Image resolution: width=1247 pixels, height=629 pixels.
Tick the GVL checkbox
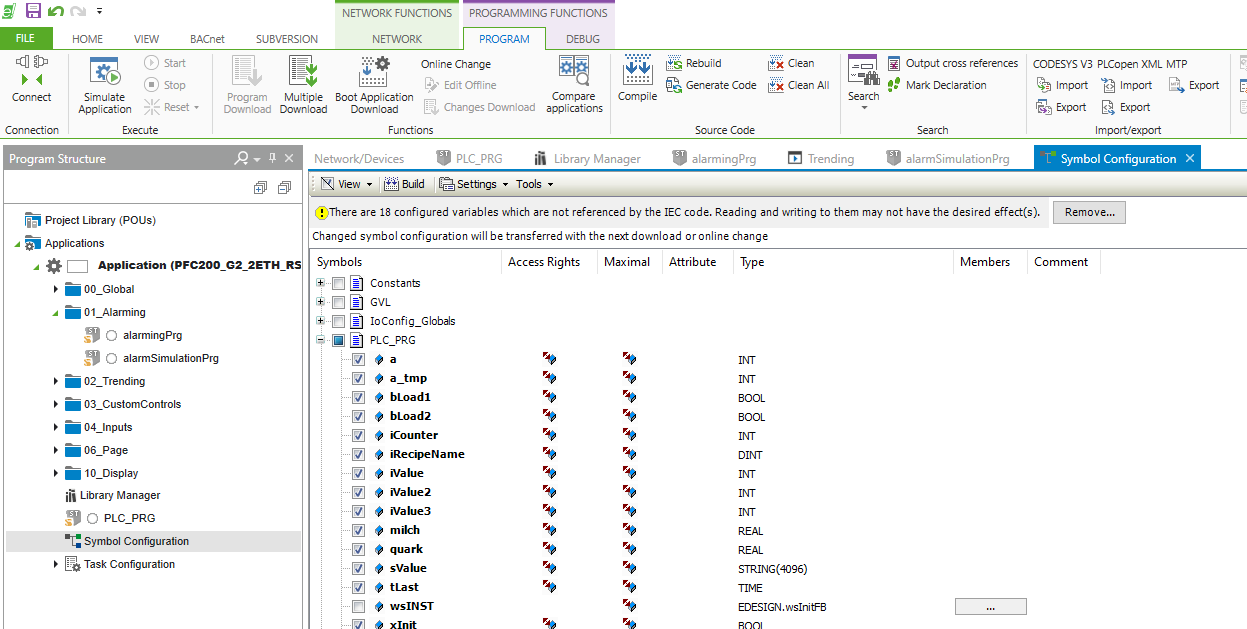click(338, 302)
